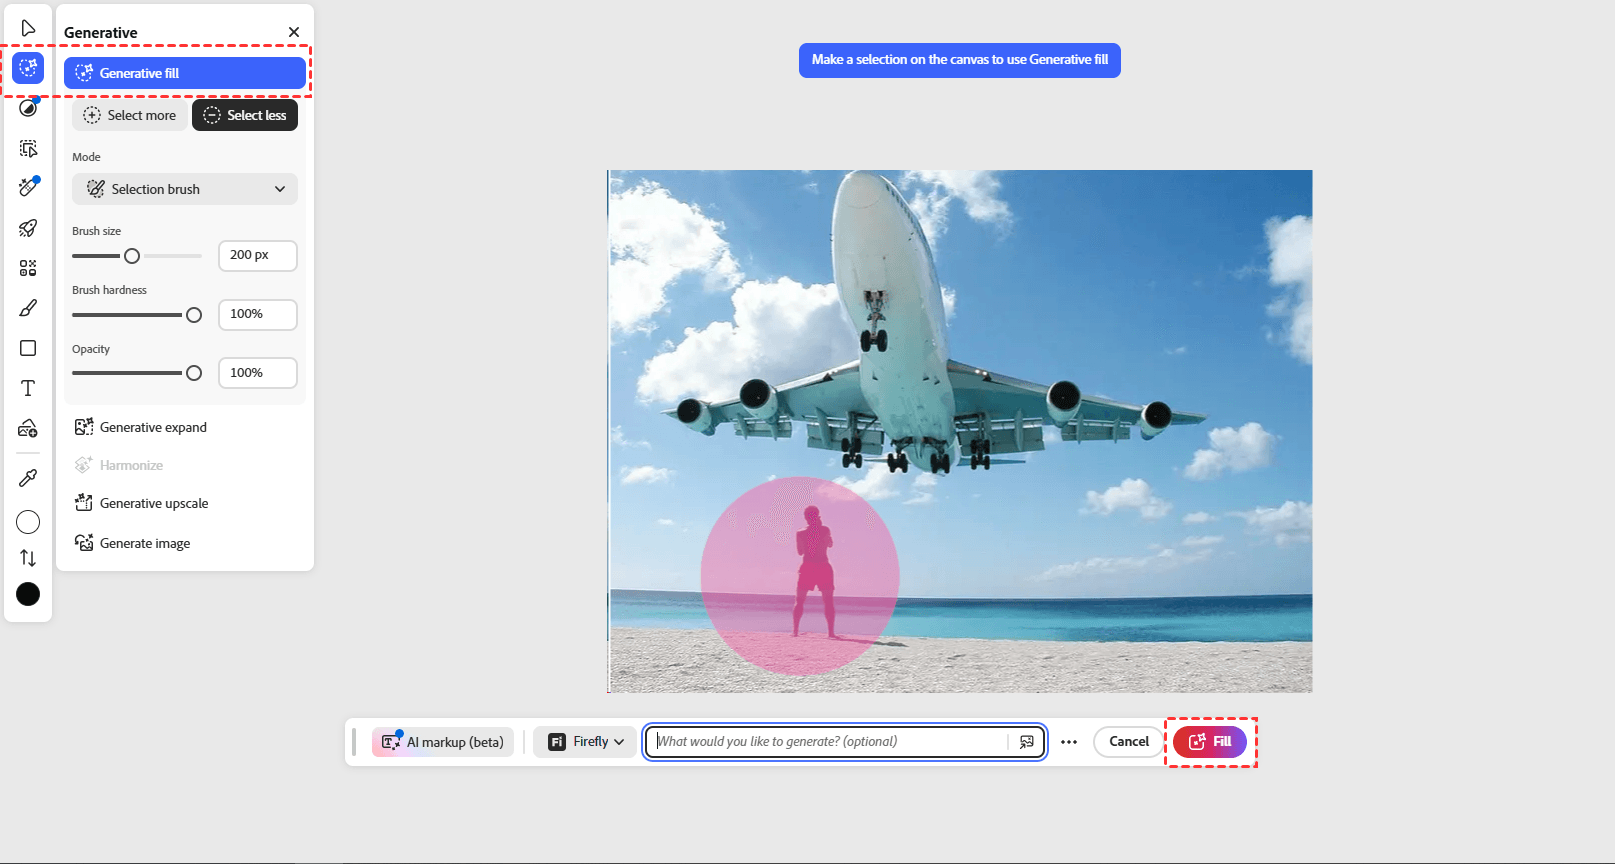Select the Type text tool
This screenshot has height=864, width=1615.
click(28, 388)
